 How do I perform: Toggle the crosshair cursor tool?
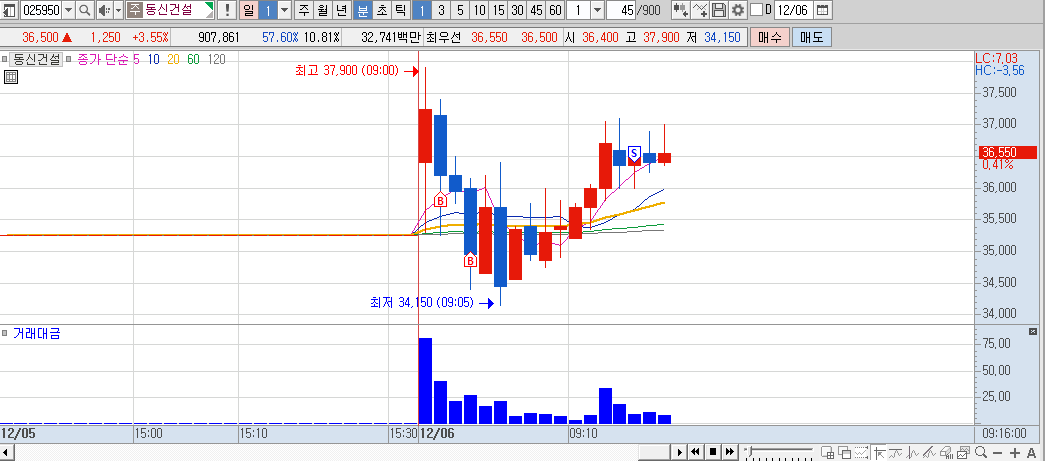click(879, 452)
